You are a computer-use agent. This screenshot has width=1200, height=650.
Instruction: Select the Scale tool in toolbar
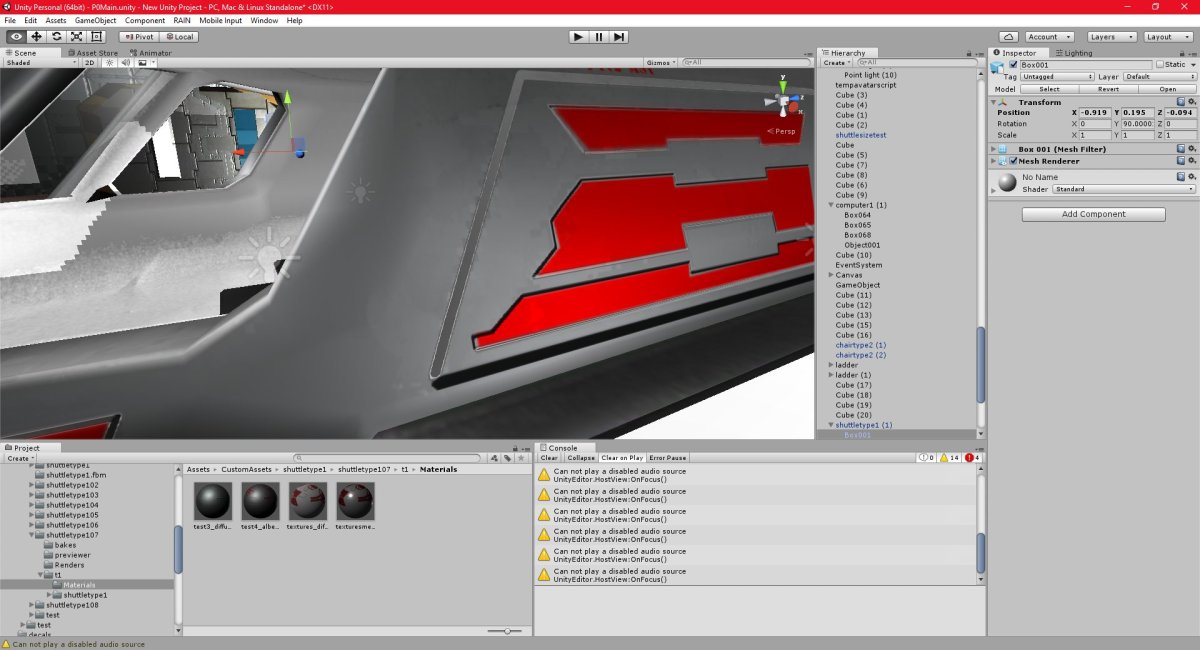pos(76,36)
